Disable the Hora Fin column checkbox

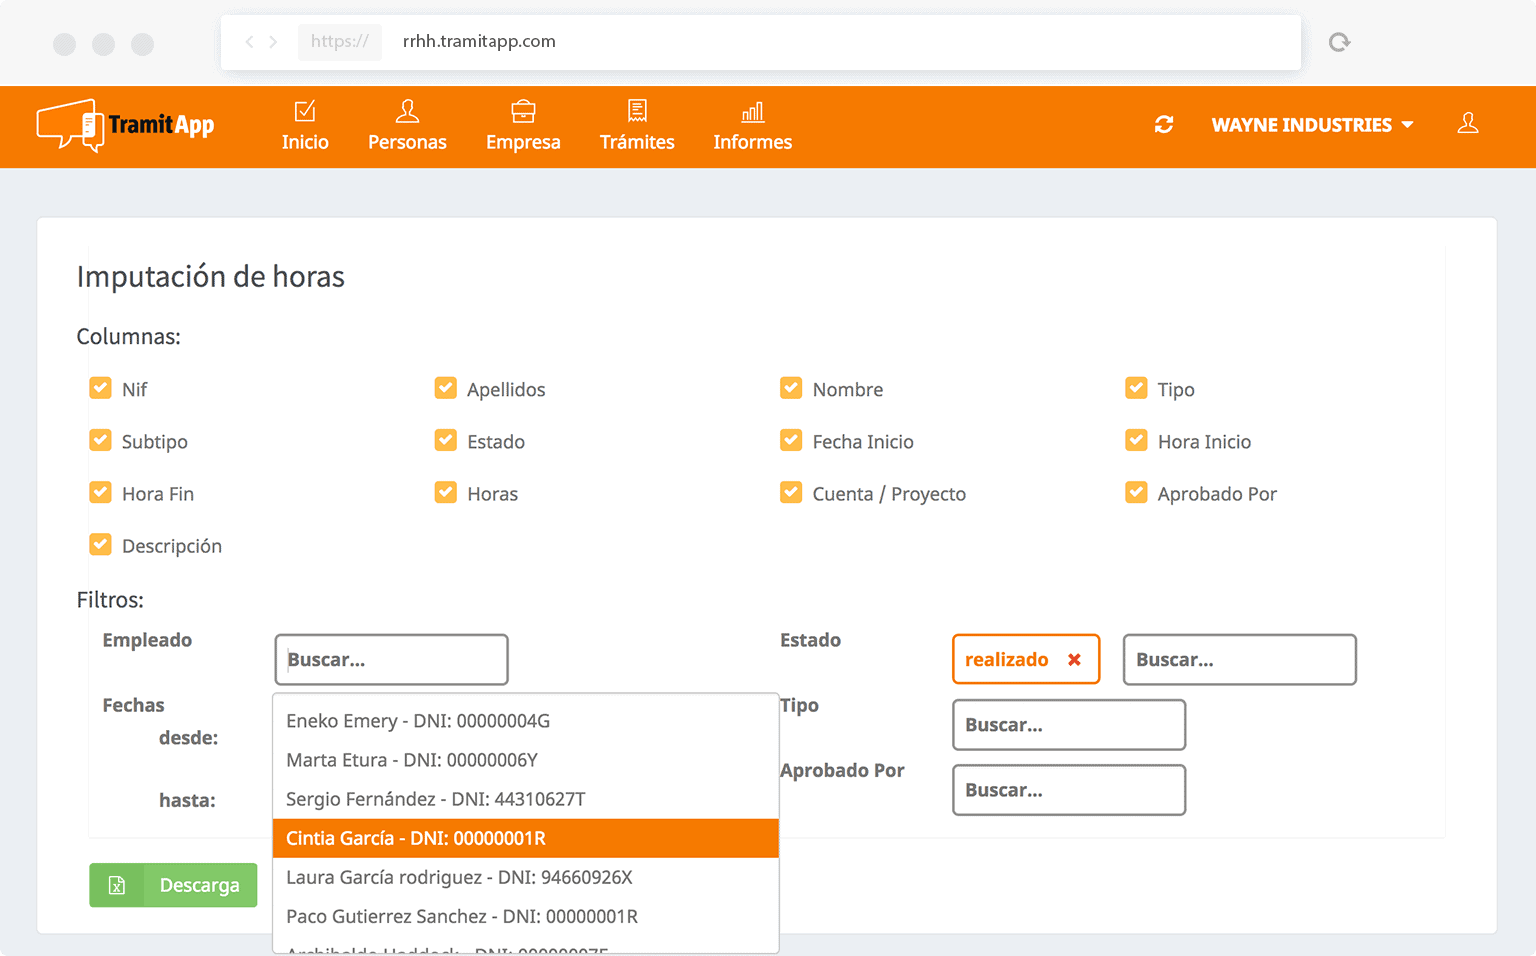point(100,492)
